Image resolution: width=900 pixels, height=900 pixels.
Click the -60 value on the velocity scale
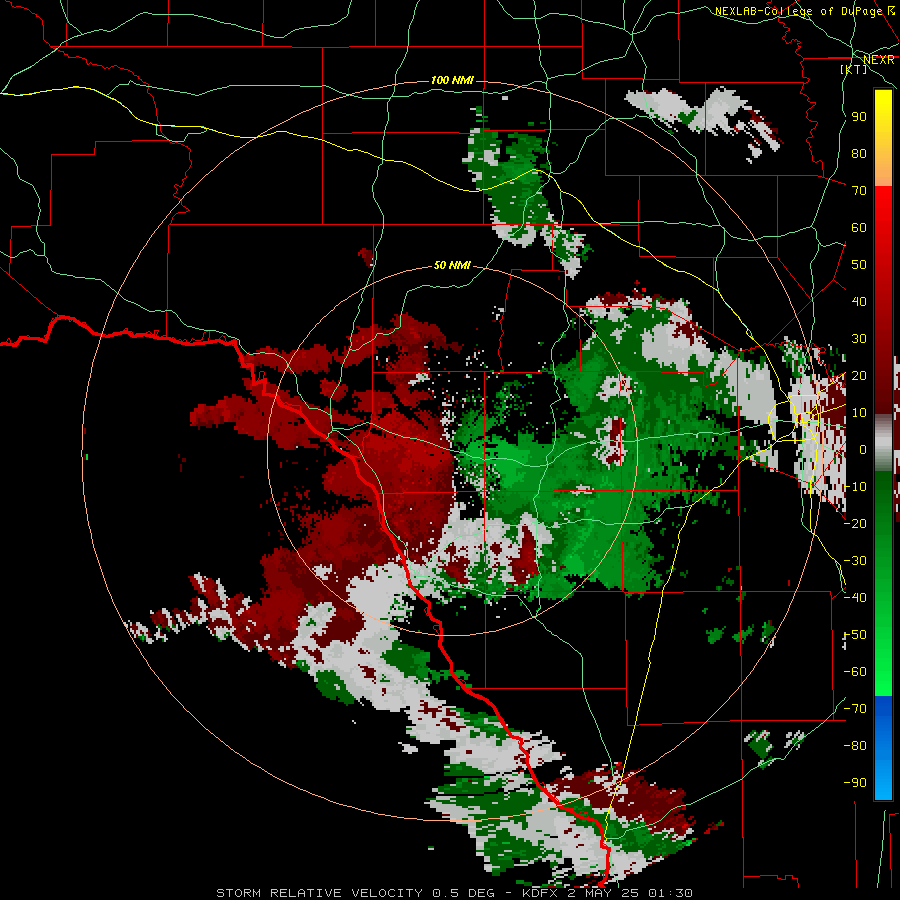point(855,672)
